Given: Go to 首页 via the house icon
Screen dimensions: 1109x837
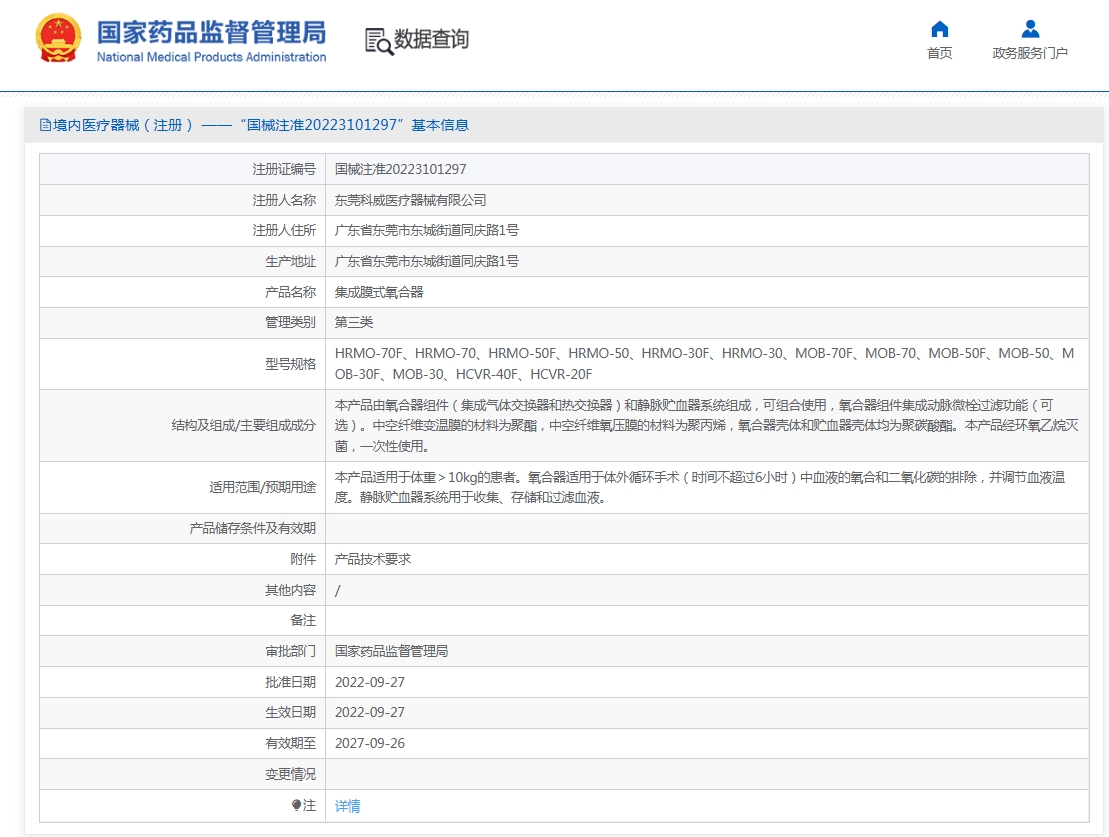Looking at the screenshot, I should tap(939, 29).
